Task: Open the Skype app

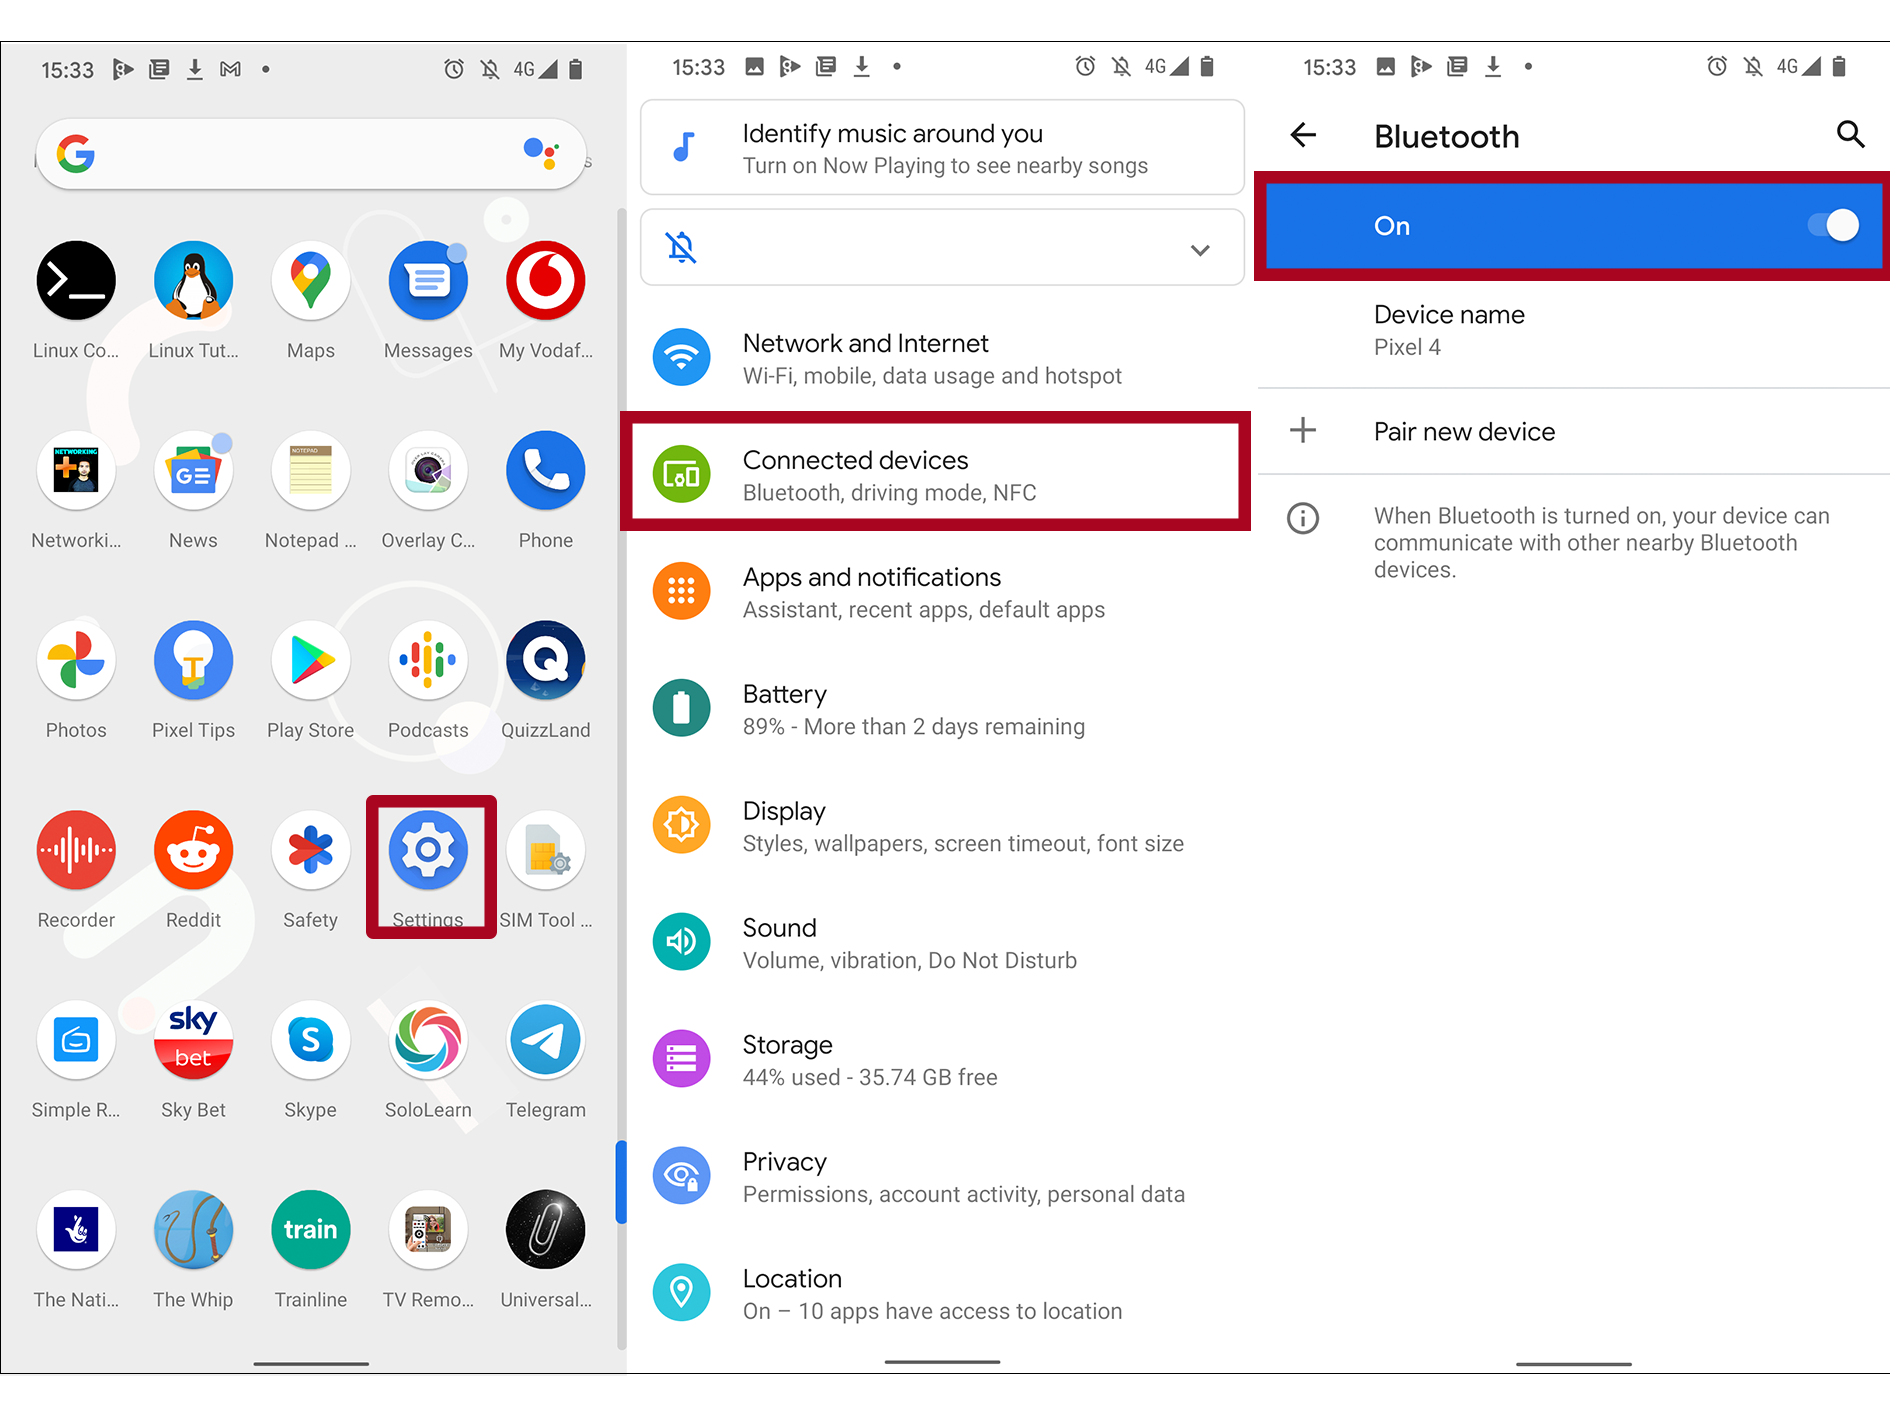Action: 310,1040
